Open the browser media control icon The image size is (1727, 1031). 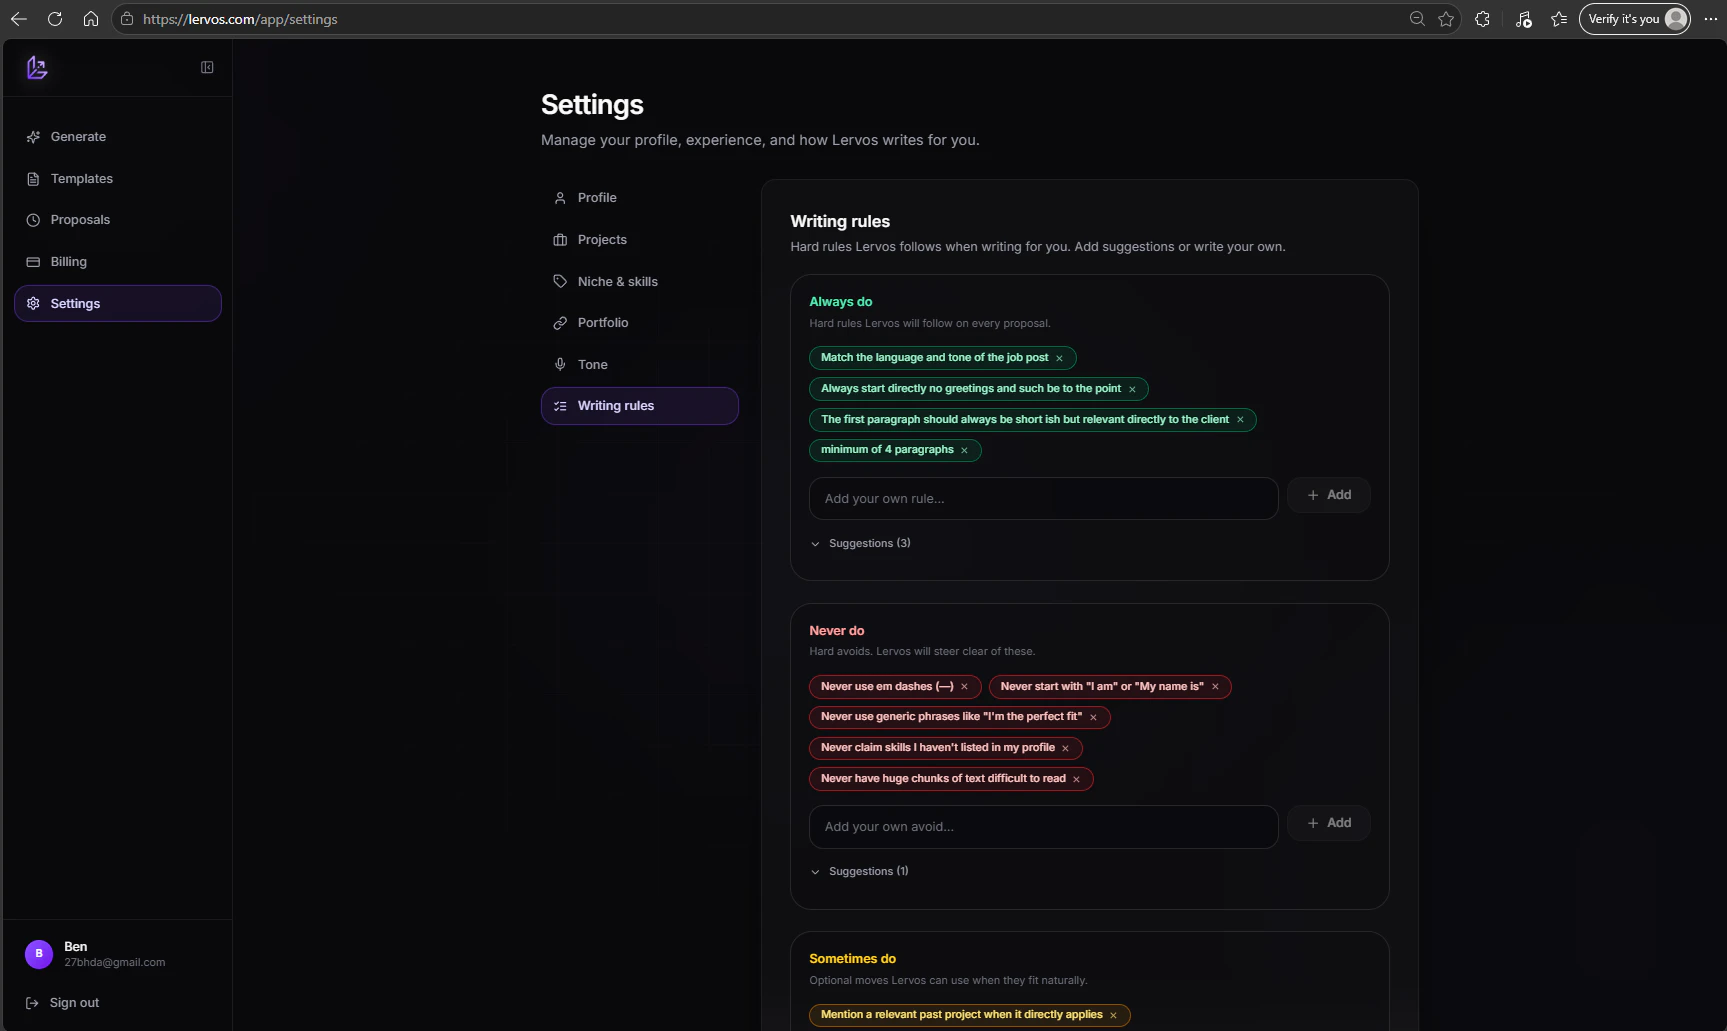click(x=1523, y=19)
